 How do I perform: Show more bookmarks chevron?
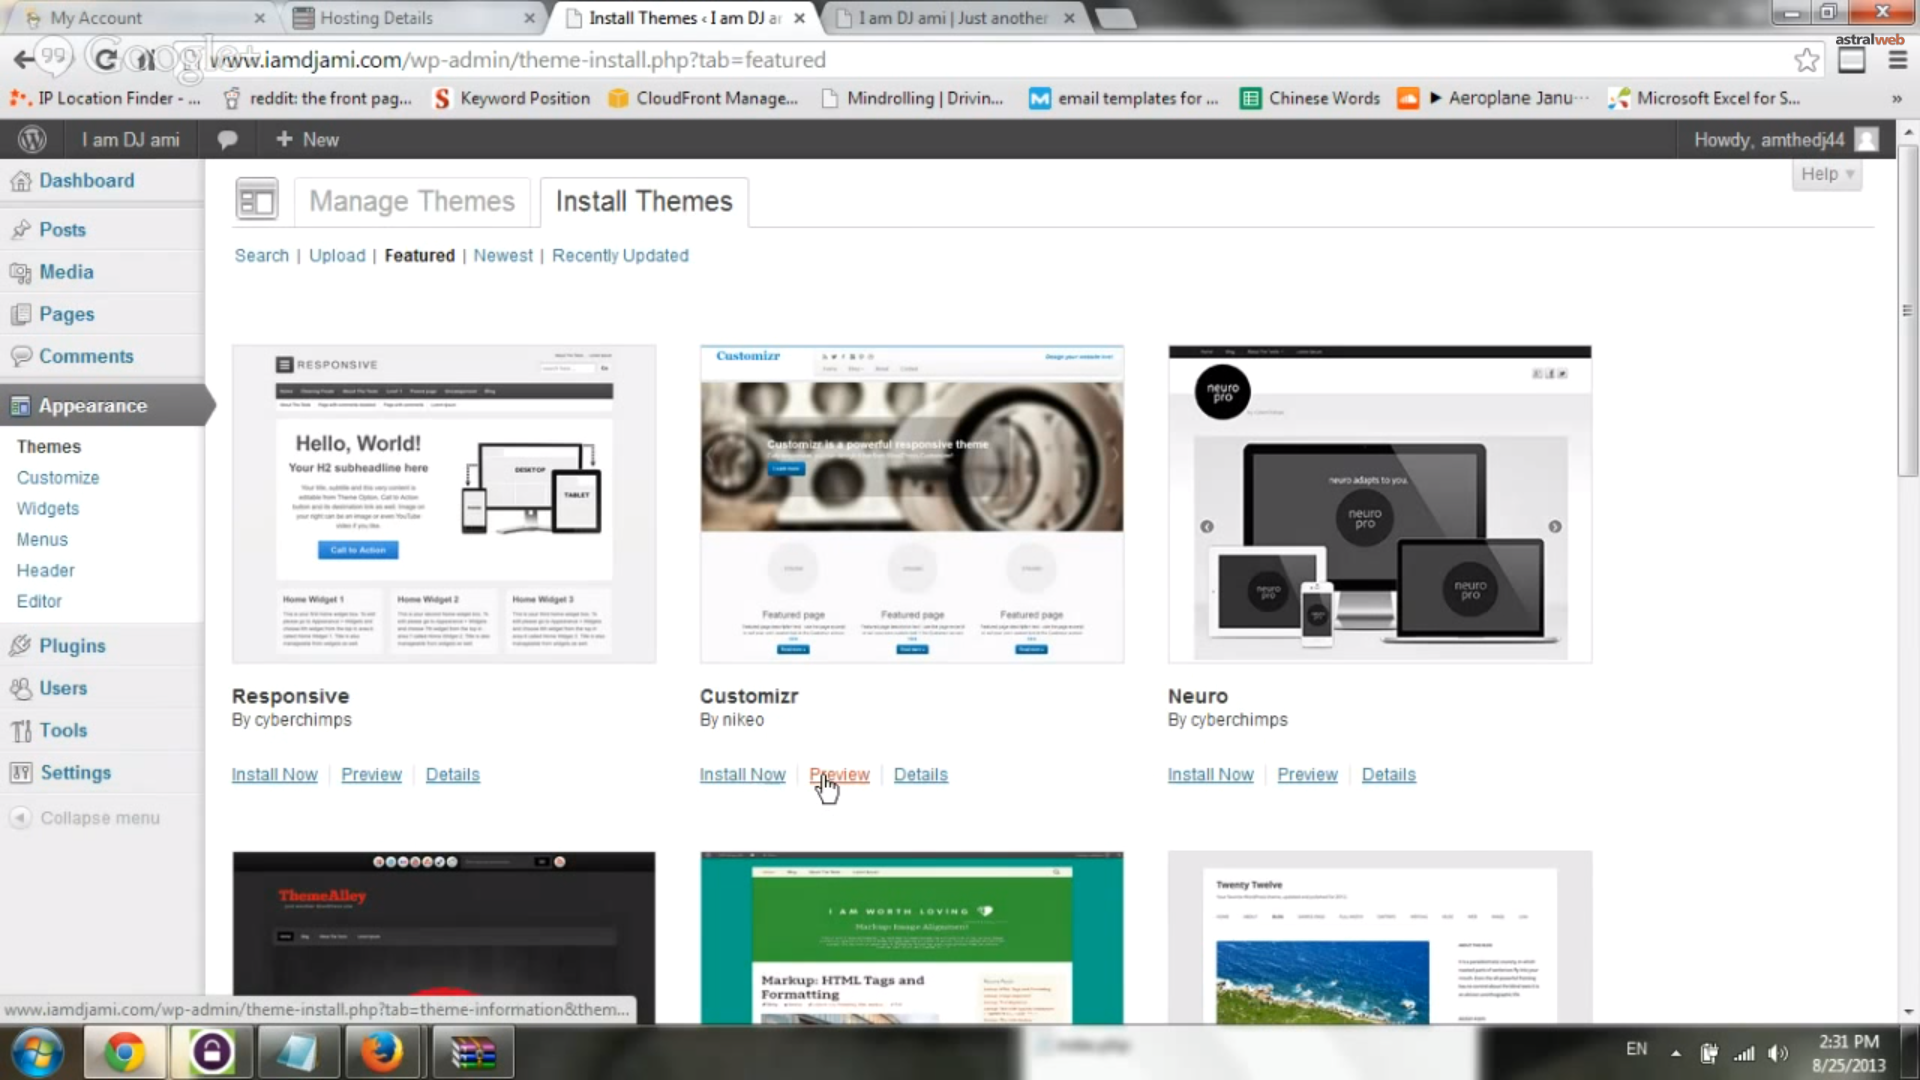1896,98
